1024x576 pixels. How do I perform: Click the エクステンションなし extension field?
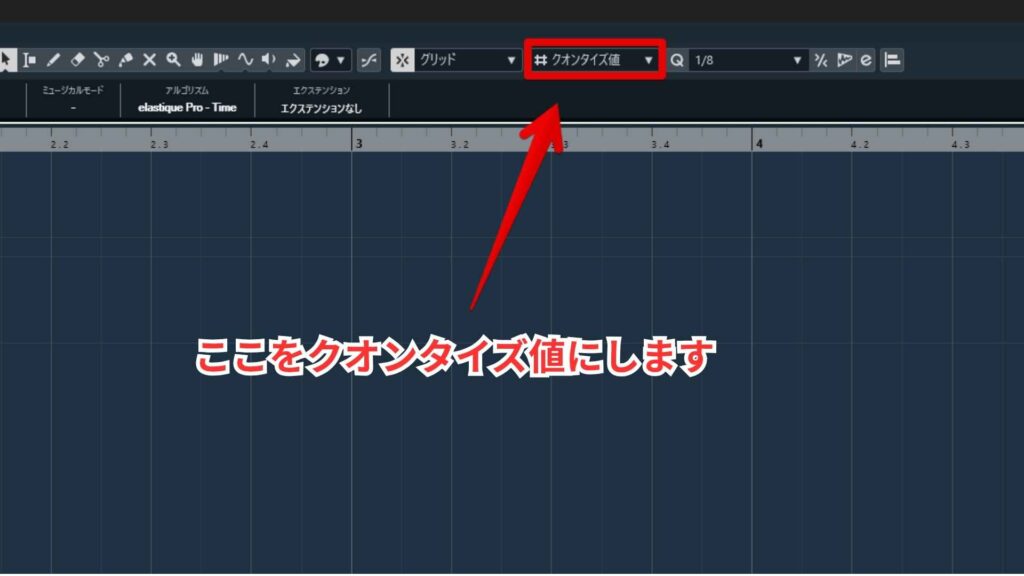(321, 107)
